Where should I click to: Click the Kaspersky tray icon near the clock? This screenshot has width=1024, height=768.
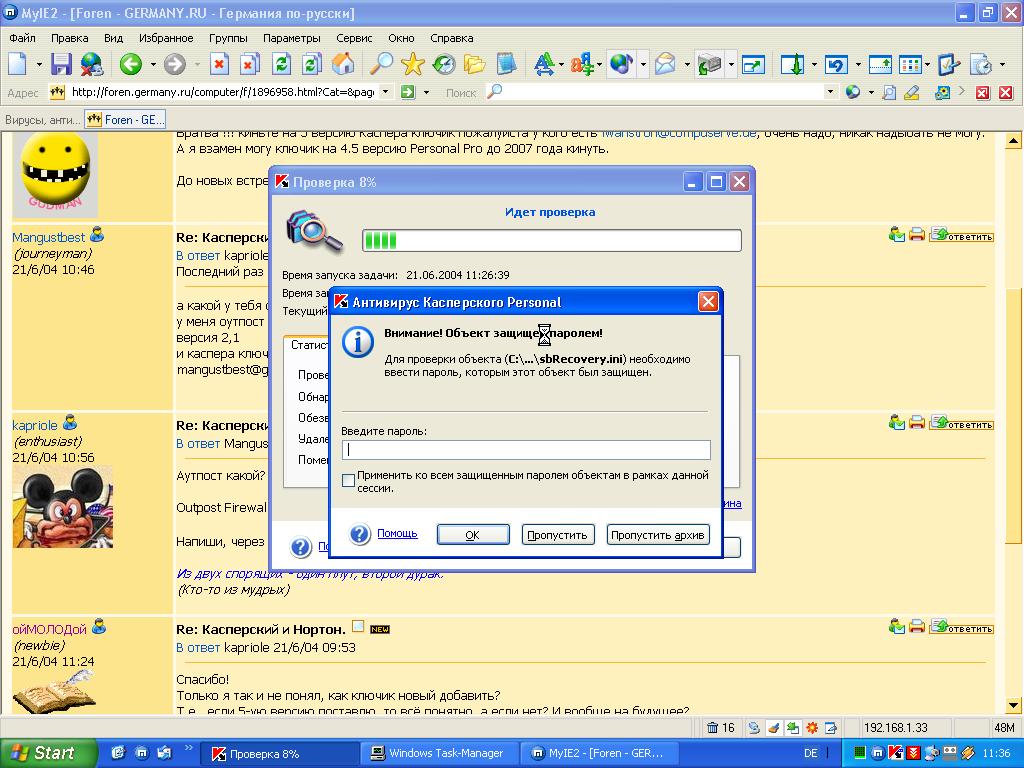click(897, 753)
